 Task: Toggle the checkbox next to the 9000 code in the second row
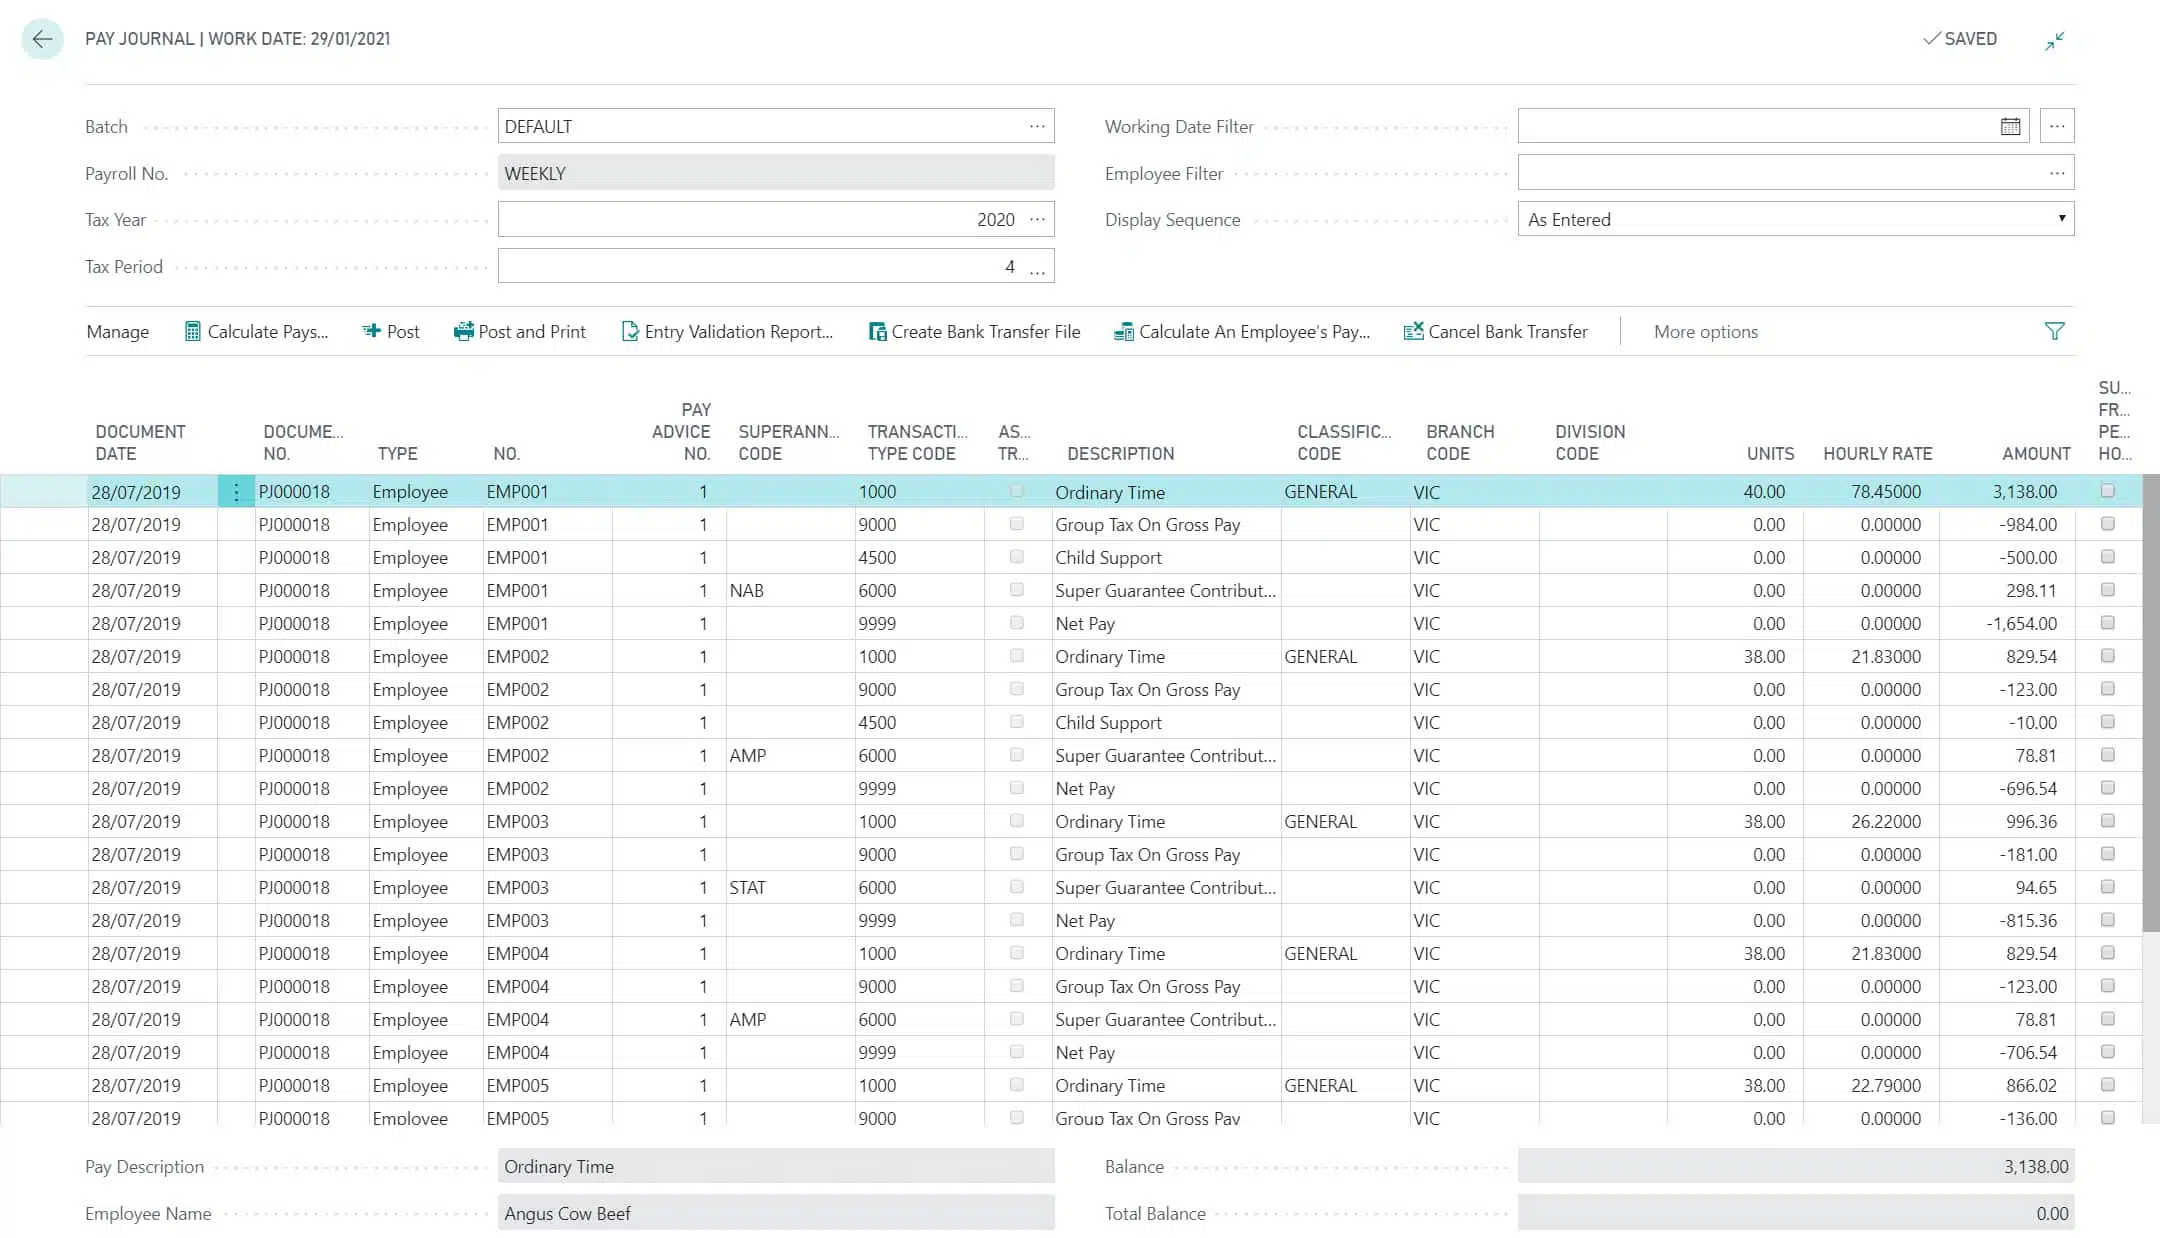pyautogui.click(x=1017, y=524)
